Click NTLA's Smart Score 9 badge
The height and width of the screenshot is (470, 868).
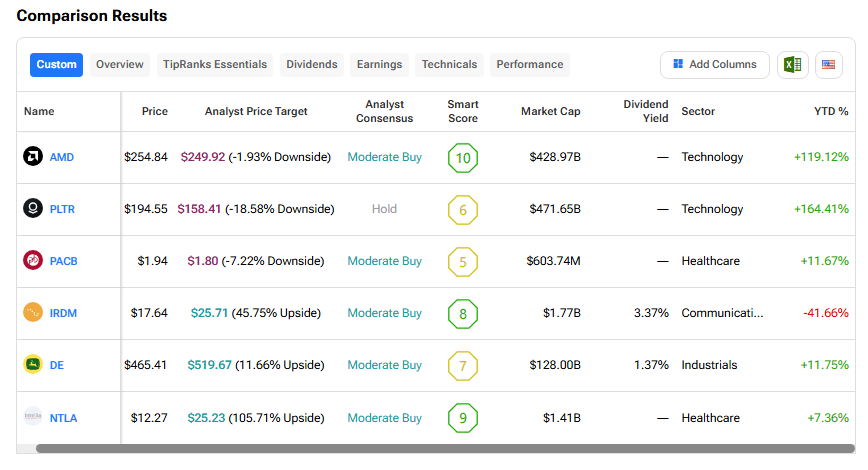pyautogui.click(x=463, y=417)
